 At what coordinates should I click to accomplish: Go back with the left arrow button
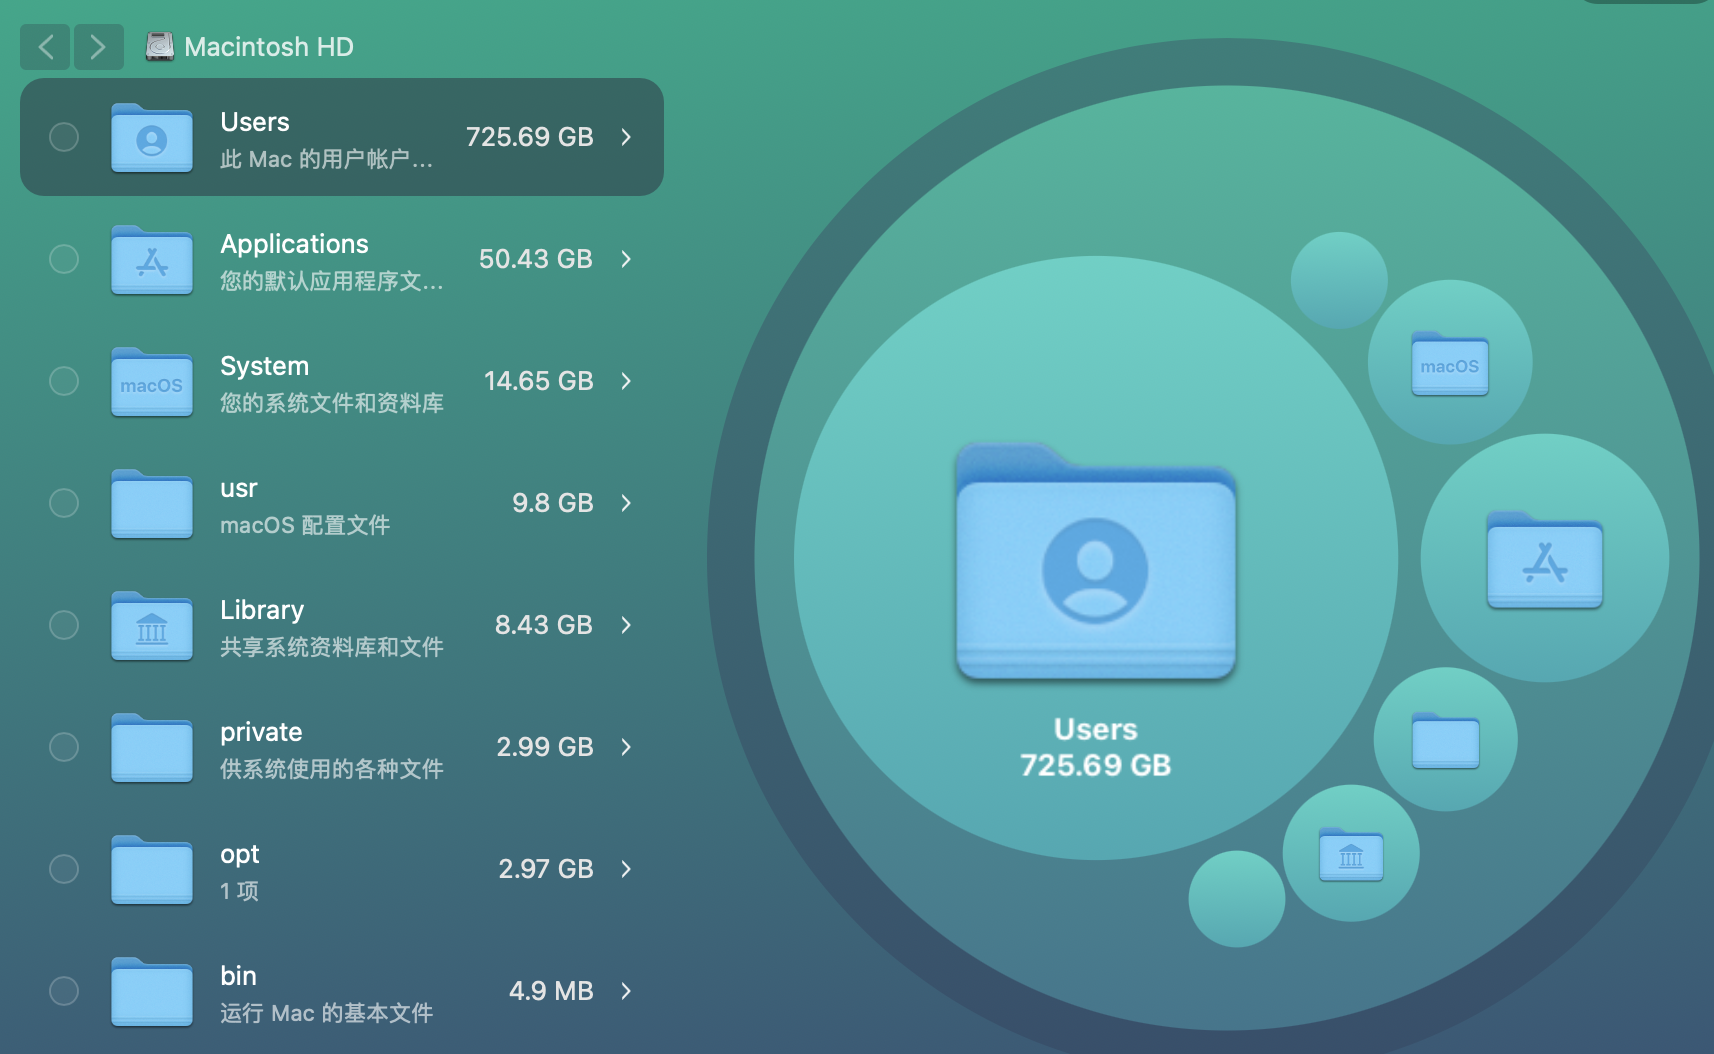(x=46, y=47)
